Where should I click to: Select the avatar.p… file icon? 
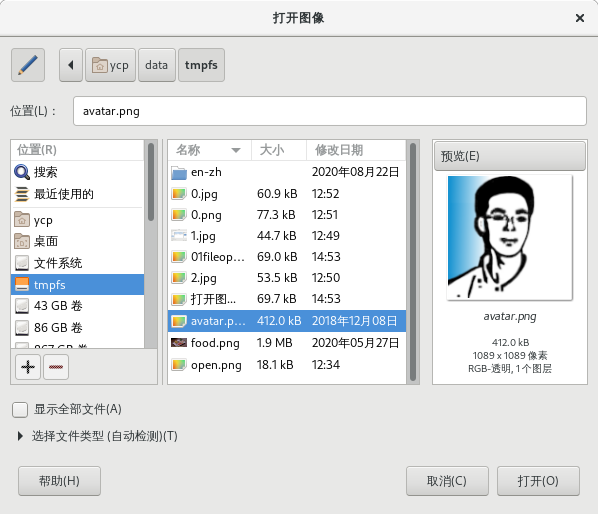[178, 321]
